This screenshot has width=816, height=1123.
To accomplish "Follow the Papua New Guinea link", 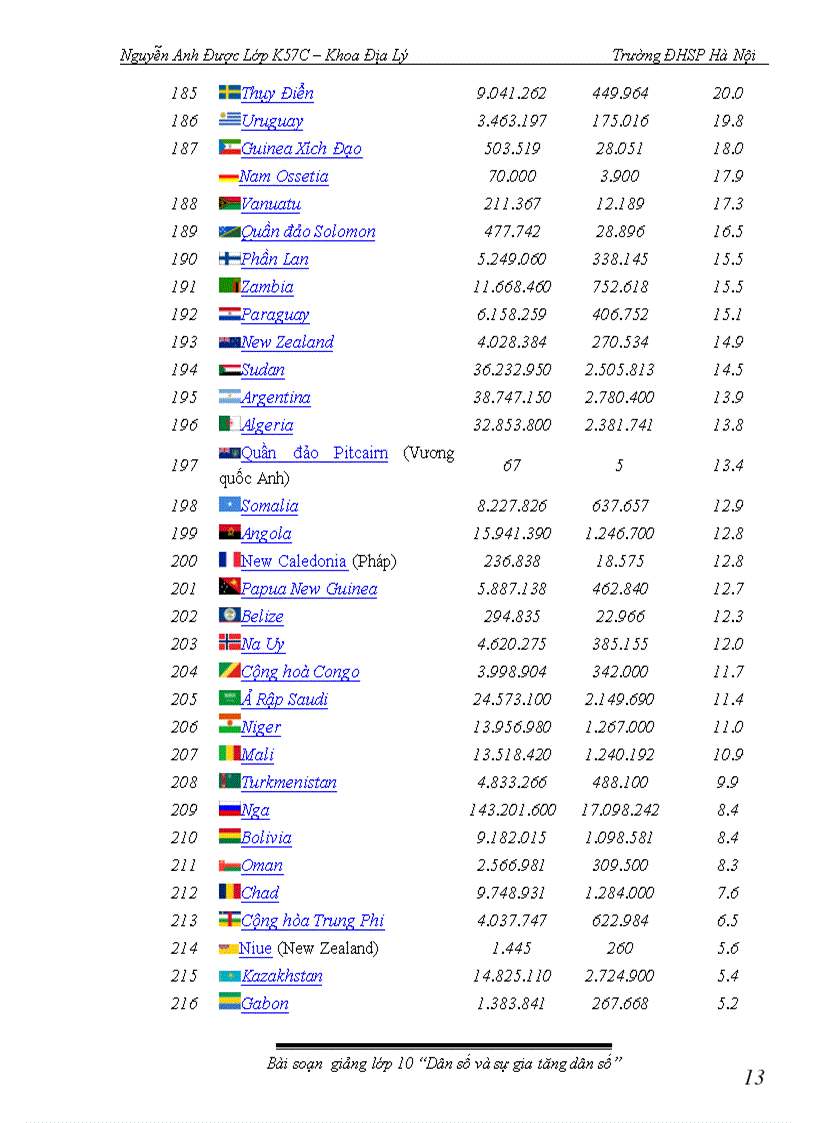I will click(309, 589).
